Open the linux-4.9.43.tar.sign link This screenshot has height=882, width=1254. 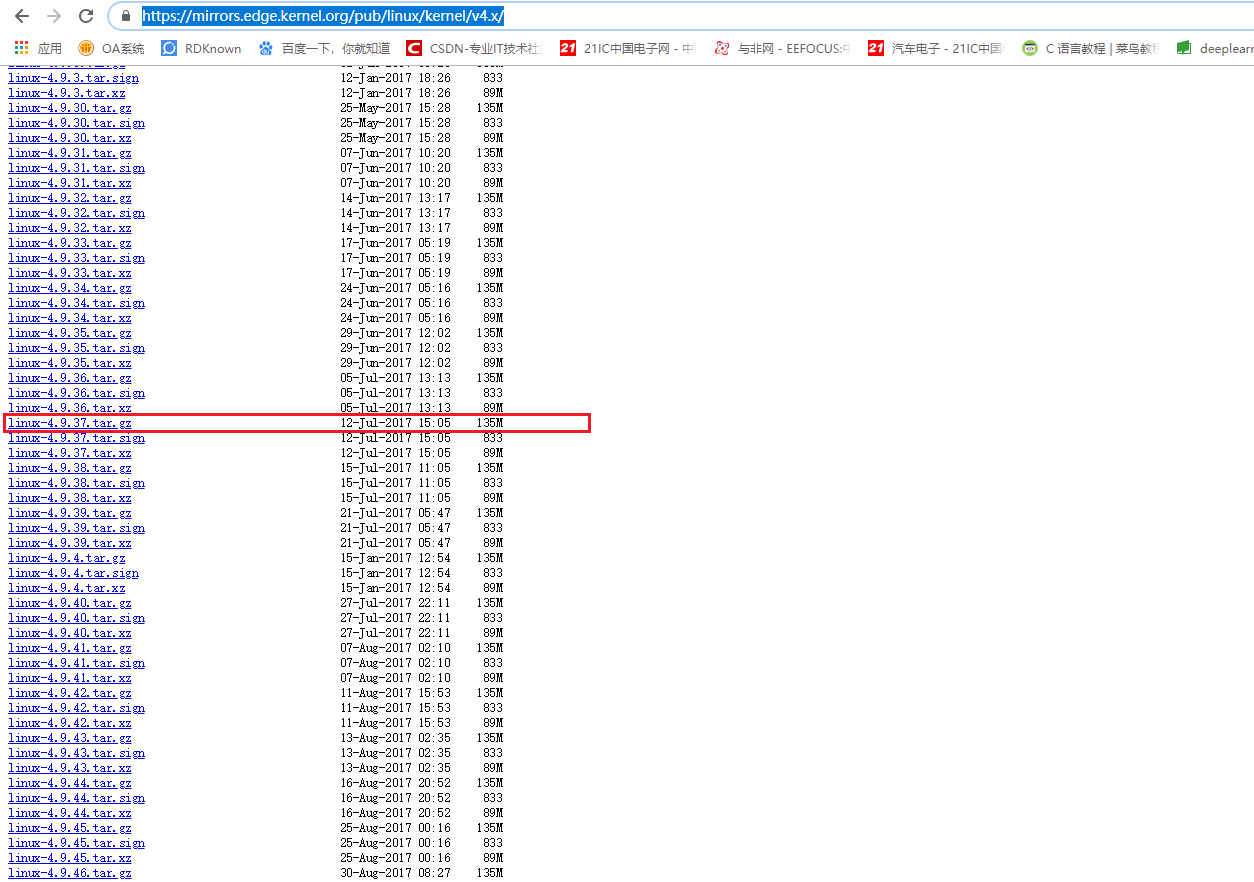[x=76, y=753]
